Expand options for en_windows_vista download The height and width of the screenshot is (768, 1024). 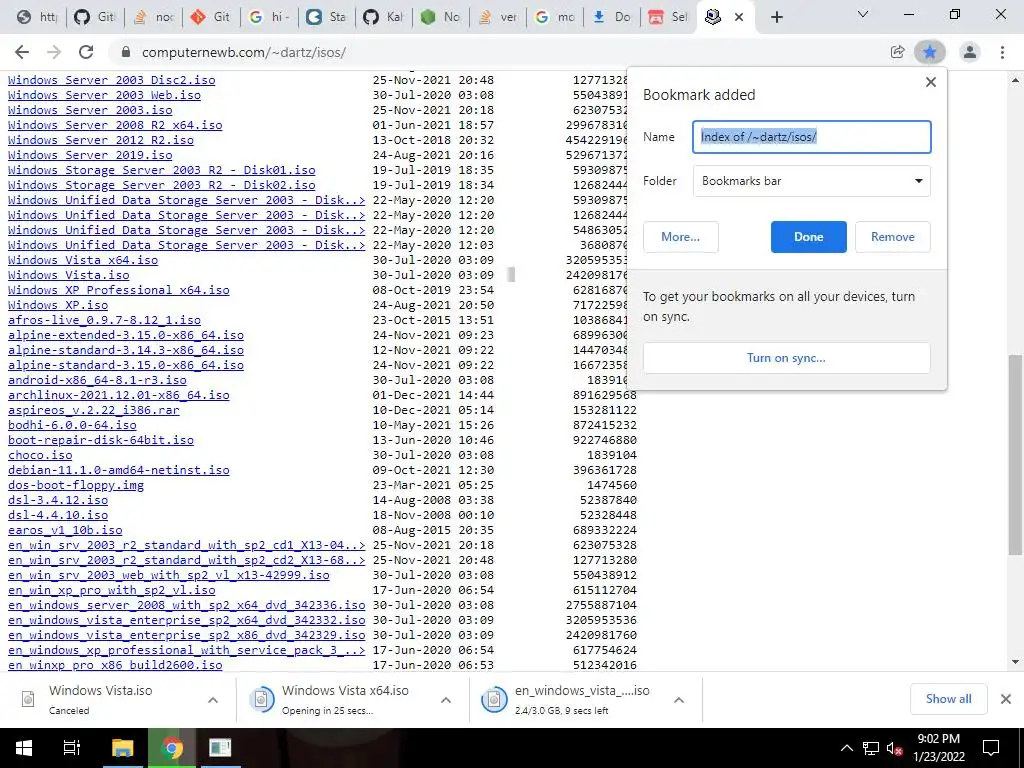[x=679, y=700]
